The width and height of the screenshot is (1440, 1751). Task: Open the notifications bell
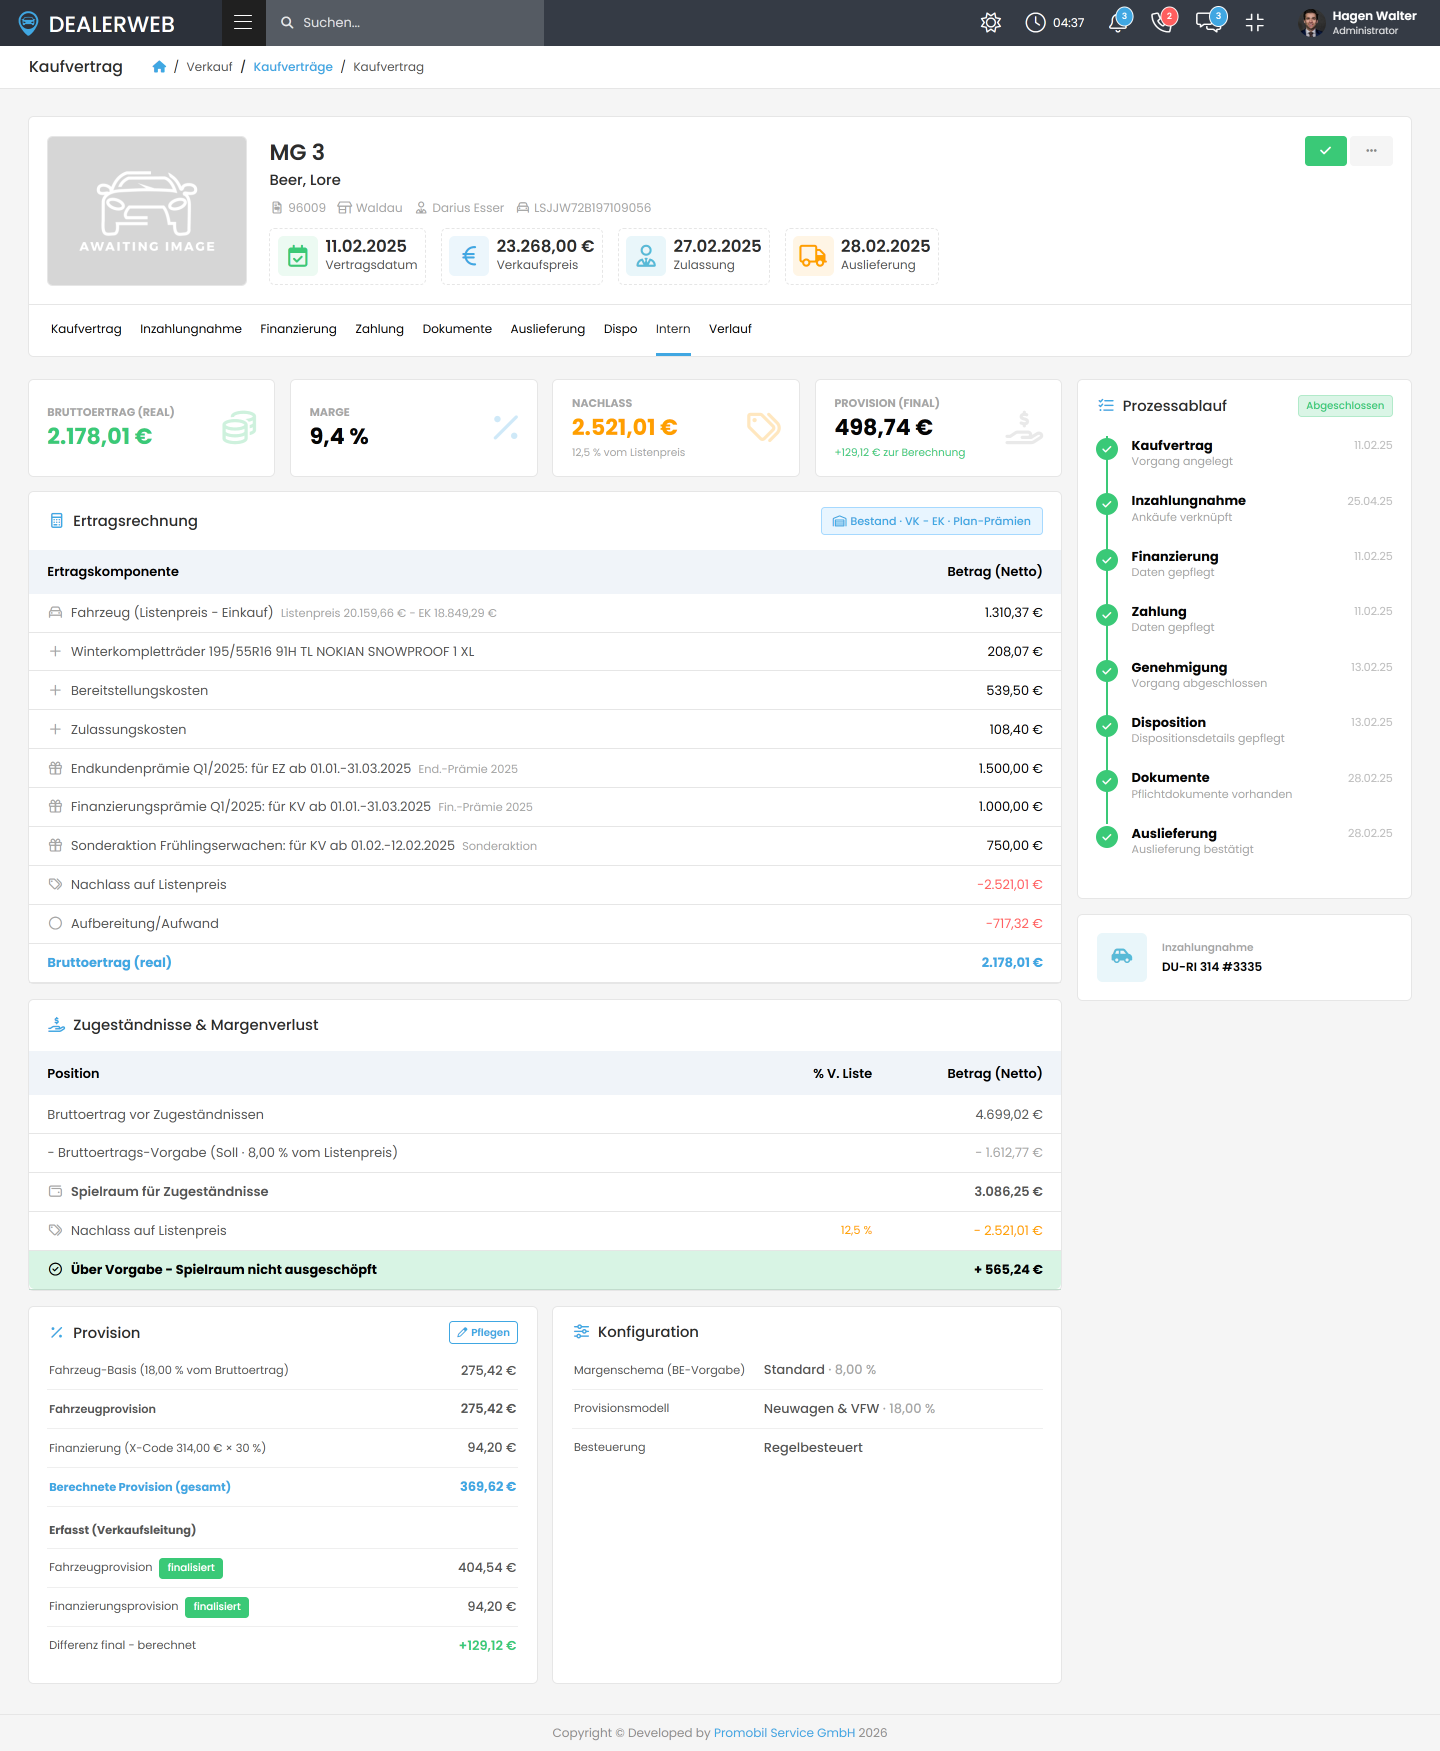tap(1119, 22)
